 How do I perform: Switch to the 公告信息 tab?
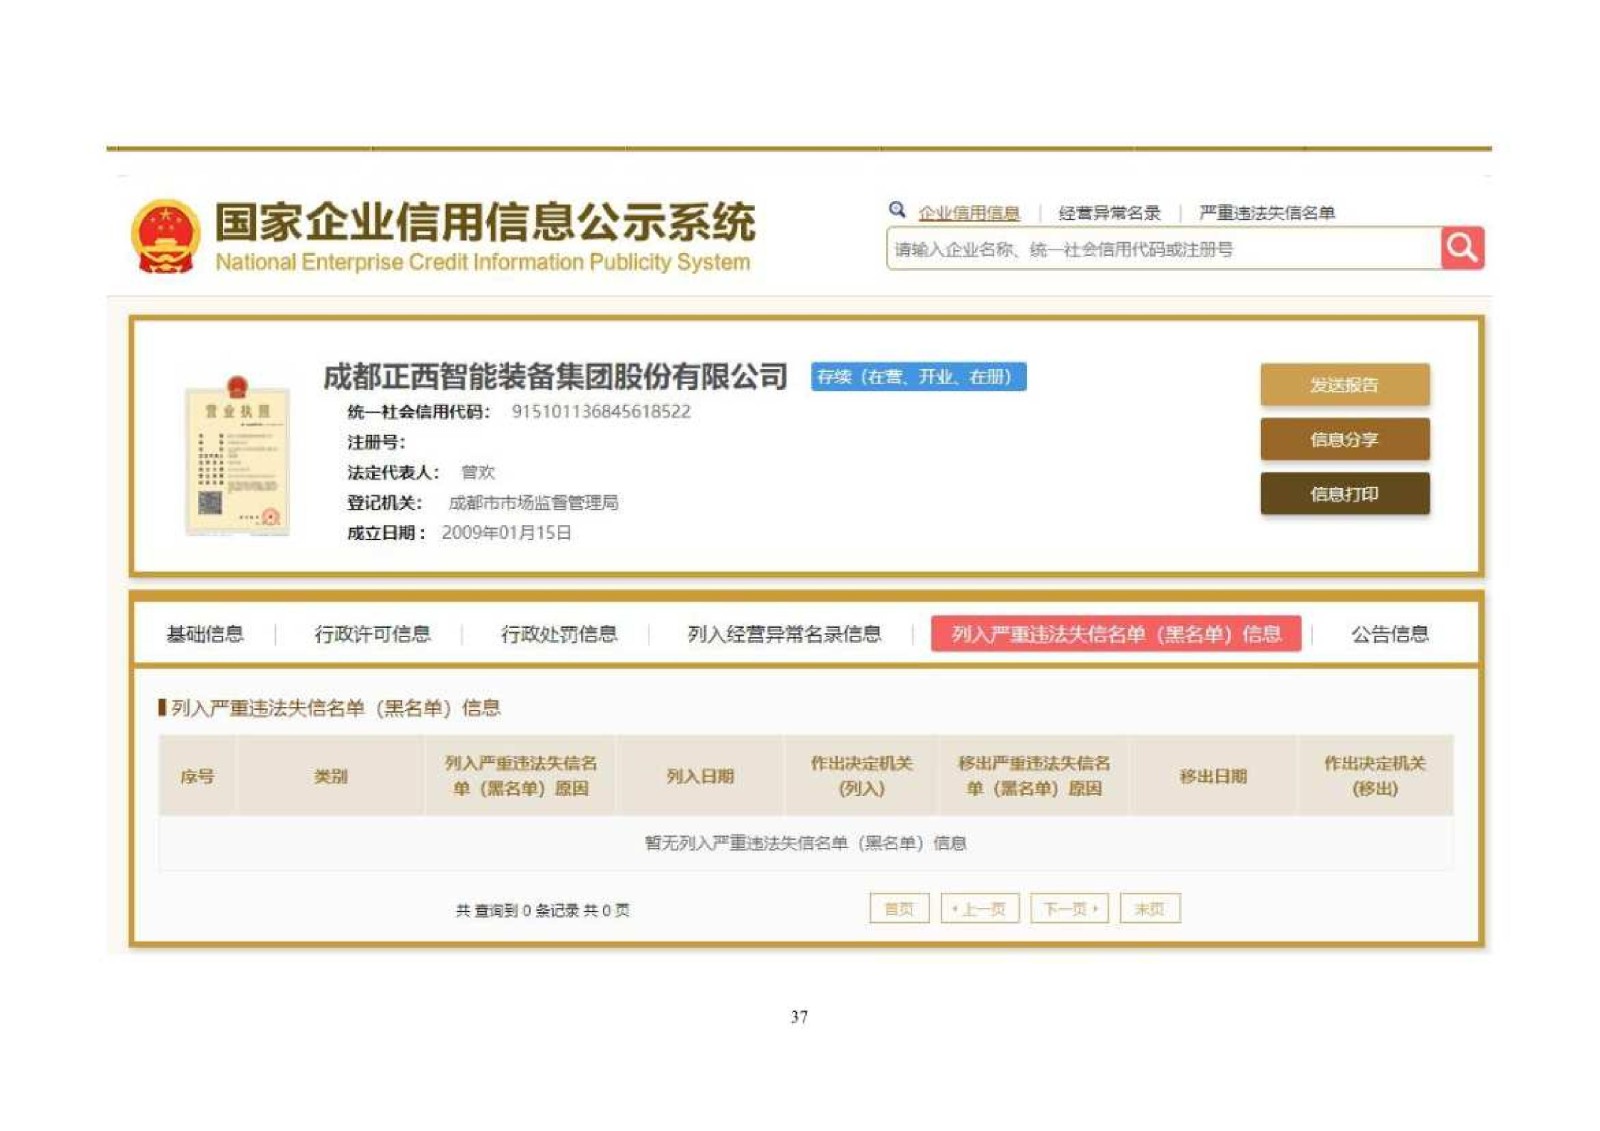[x=1389, y=634]
